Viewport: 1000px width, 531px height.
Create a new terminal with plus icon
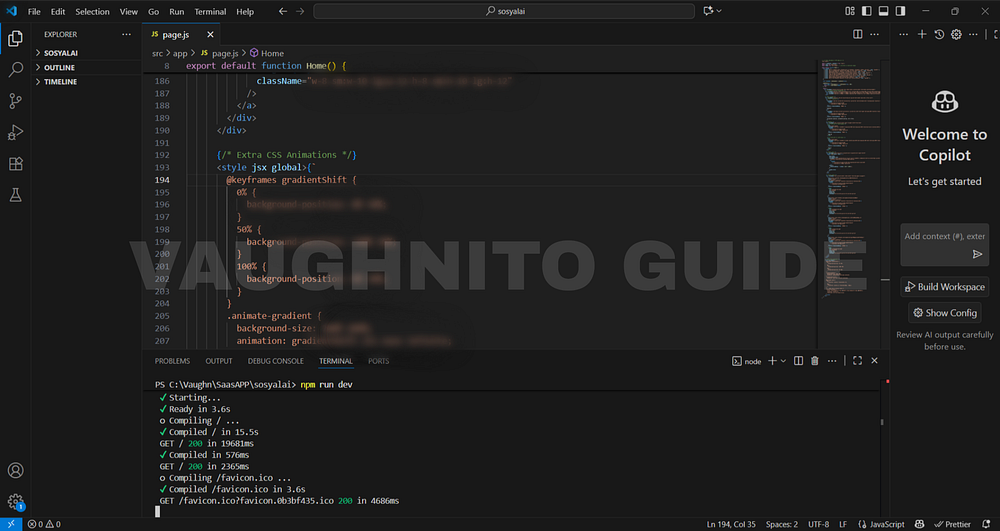(772, 361)
